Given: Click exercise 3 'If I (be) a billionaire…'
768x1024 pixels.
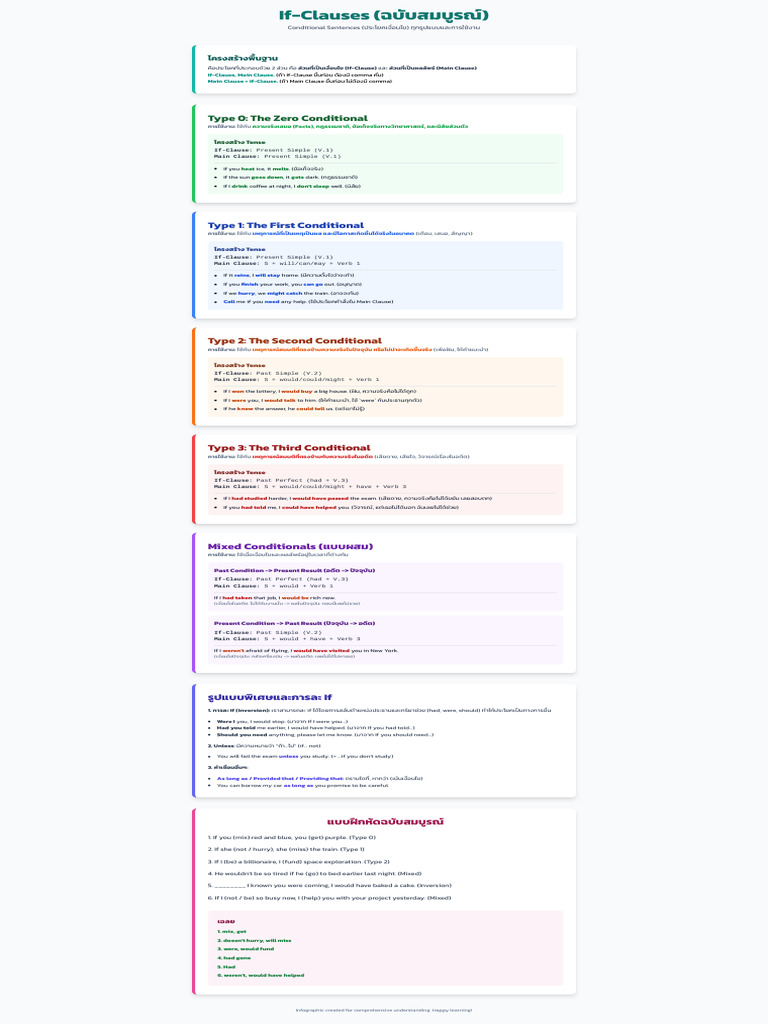Looking at the screenshot, I should [298, 862].
